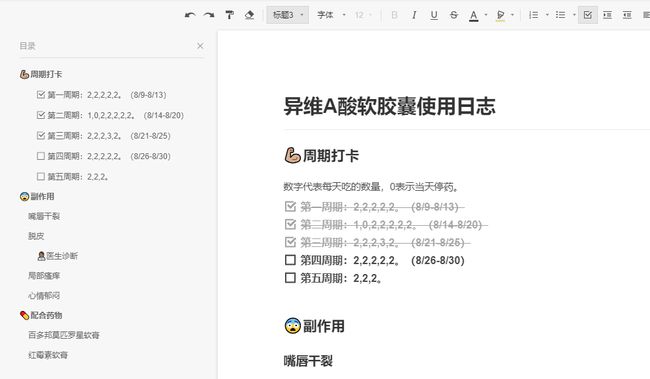Clear formatting with the eraser icon

click(x=249, y=15)
